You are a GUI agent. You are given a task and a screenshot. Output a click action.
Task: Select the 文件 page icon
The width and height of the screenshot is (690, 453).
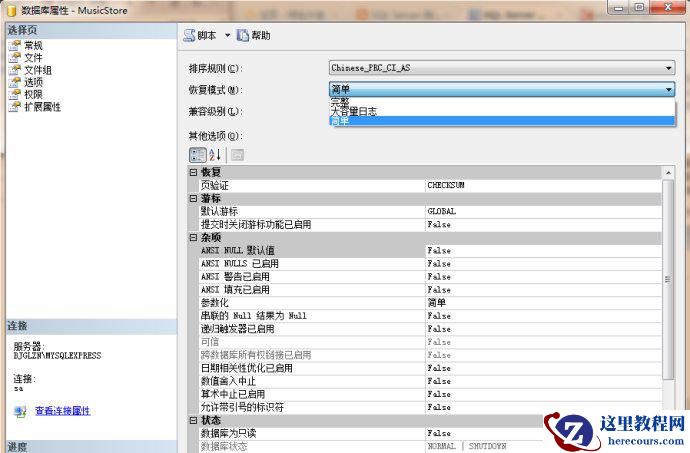click(x=15, y=58)
